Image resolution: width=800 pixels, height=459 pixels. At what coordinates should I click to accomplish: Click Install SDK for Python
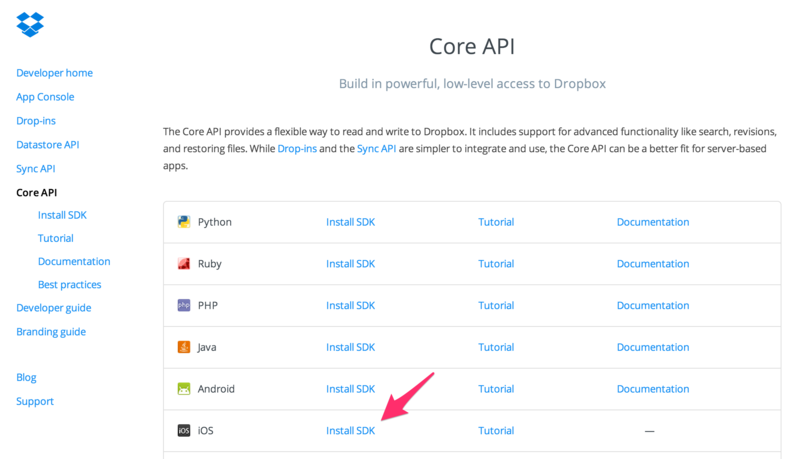click(351, 222)
